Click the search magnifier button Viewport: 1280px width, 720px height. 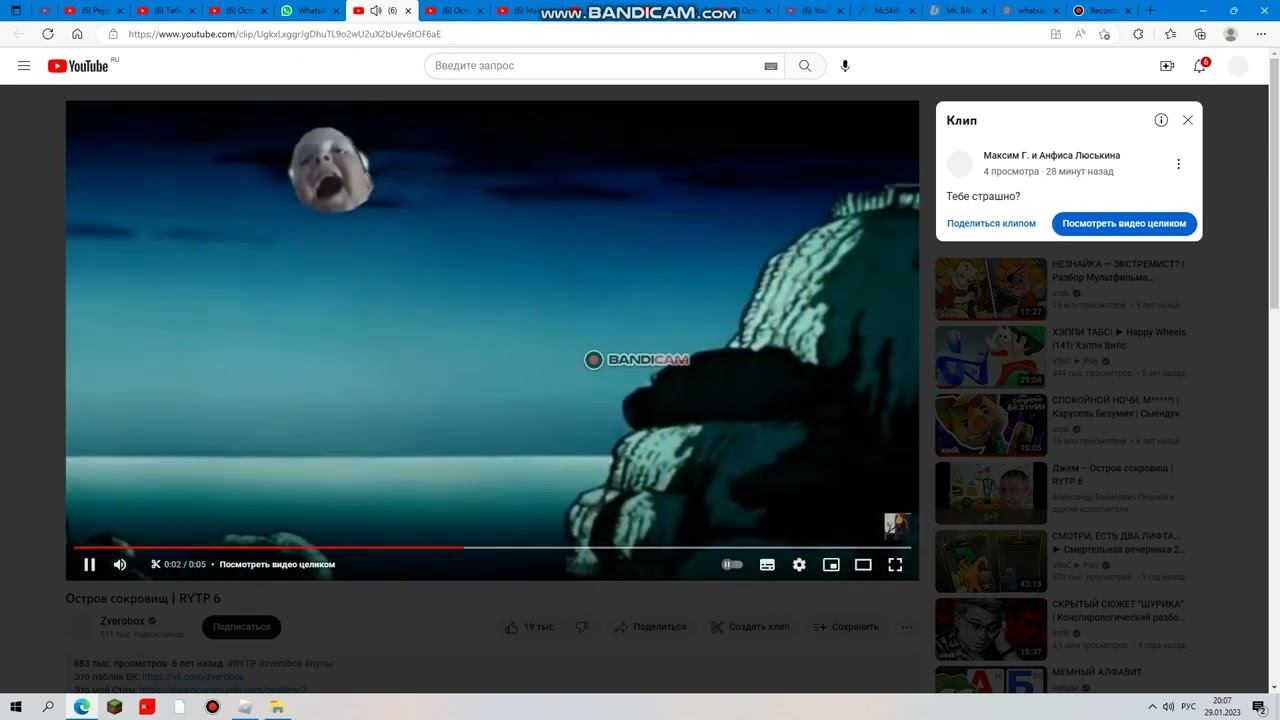(805, 66)
